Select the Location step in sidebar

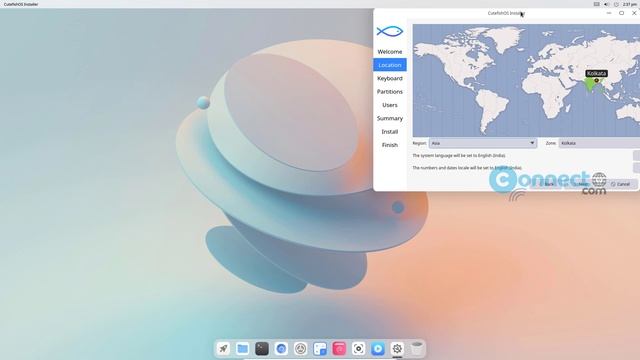(x=390, y=65)
